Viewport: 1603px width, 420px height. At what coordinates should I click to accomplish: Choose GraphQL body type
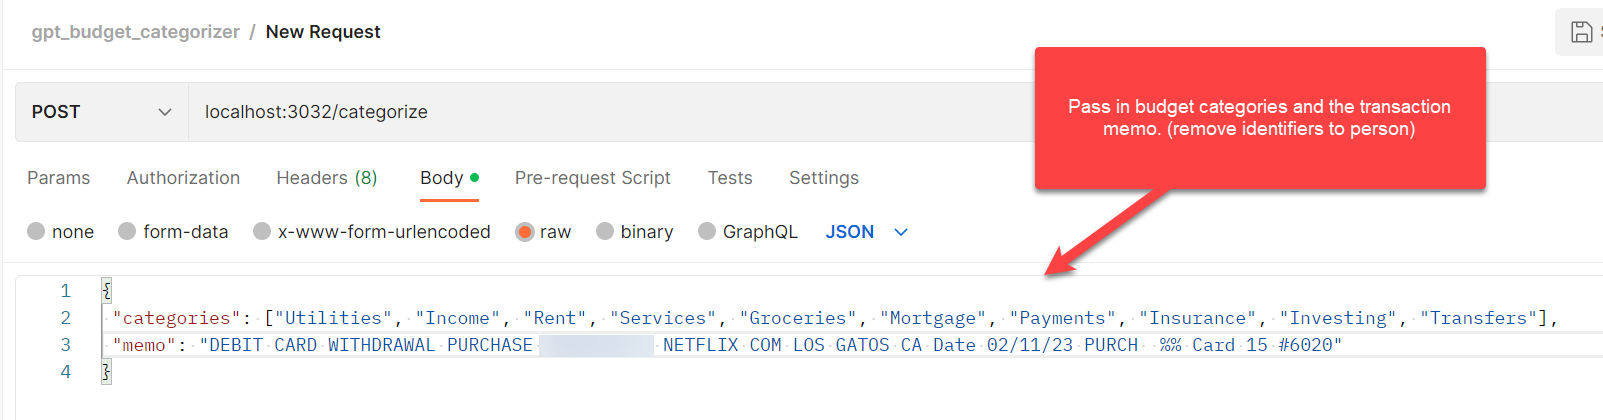pyautogui.click(x=707, y=231)
